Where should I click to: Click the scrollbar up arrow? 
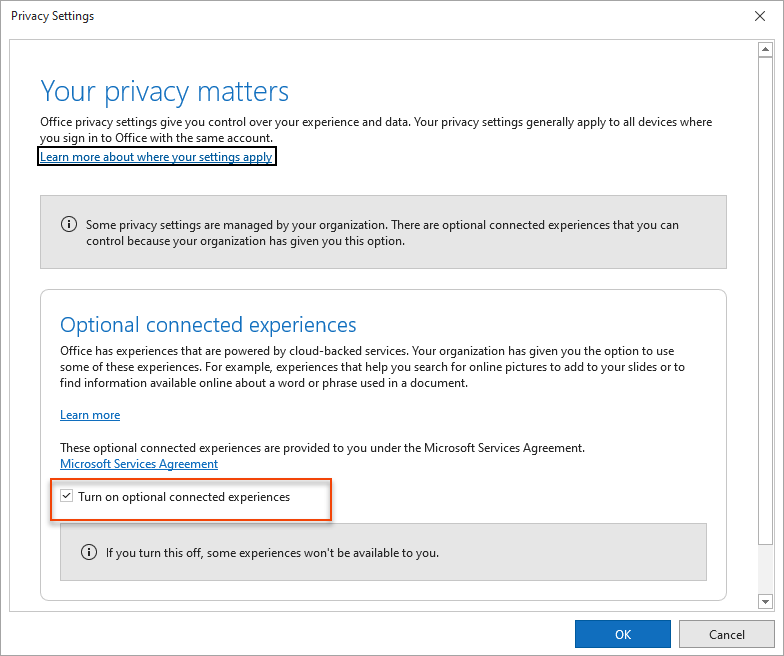point(766,50)
